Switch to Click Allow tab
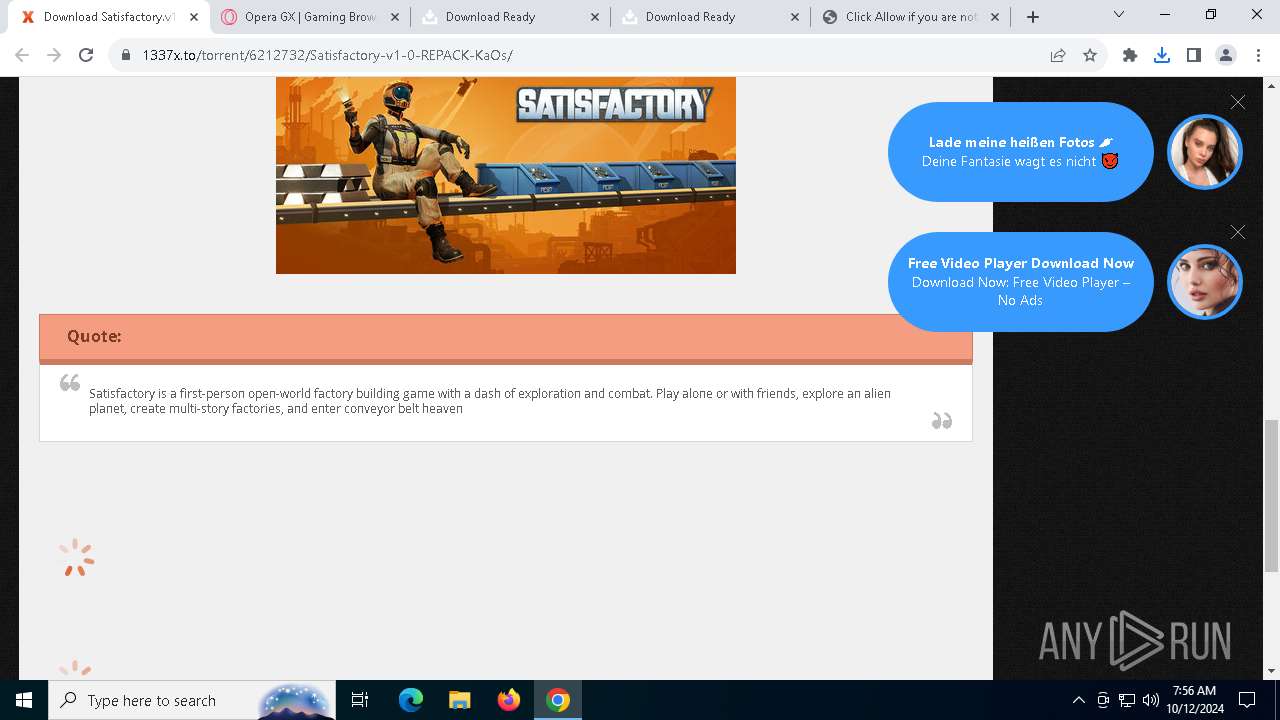 (910, 17)
